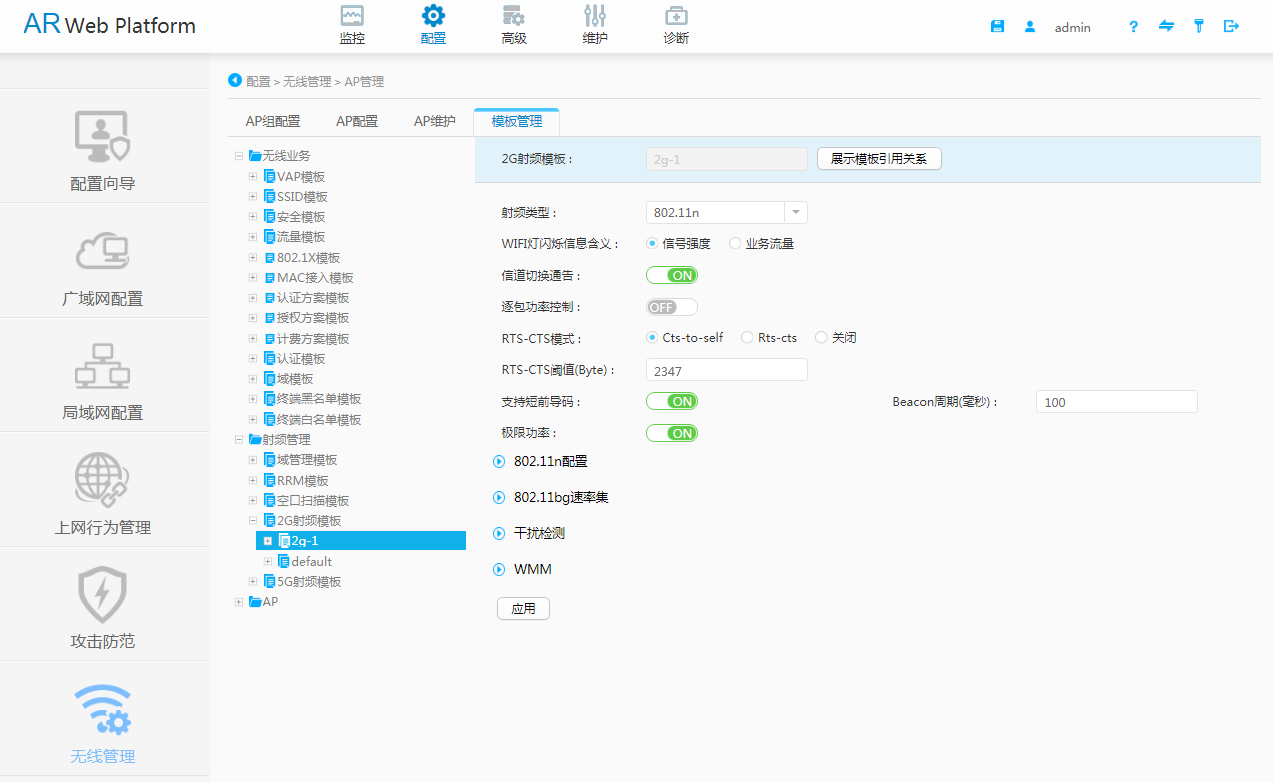
Task: Click Beacon周期 input field
Action: pos(1116,402)
